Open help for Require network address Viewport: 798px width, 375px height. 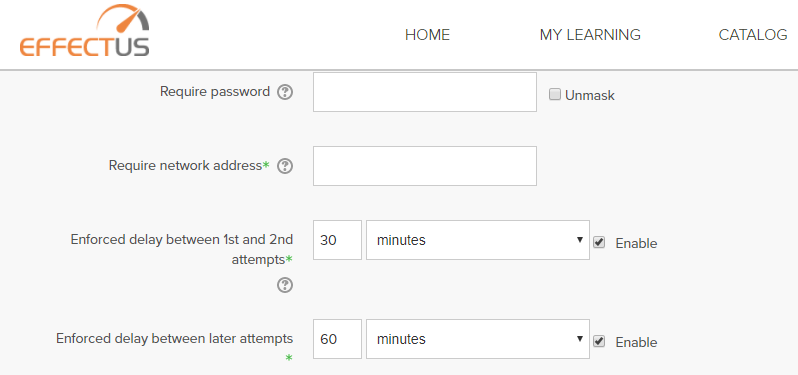285,166
